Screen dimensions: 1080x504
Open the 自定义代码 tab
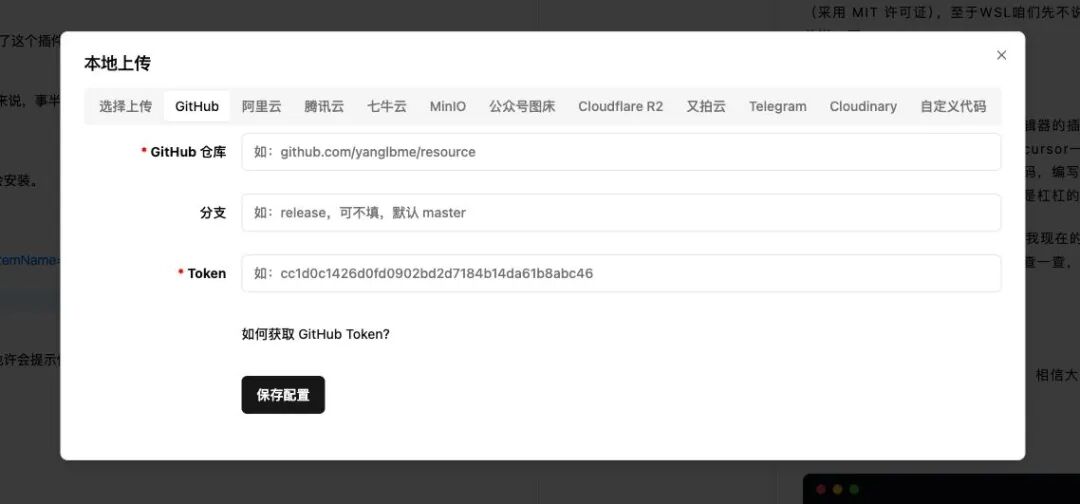(x=953, y=106)
